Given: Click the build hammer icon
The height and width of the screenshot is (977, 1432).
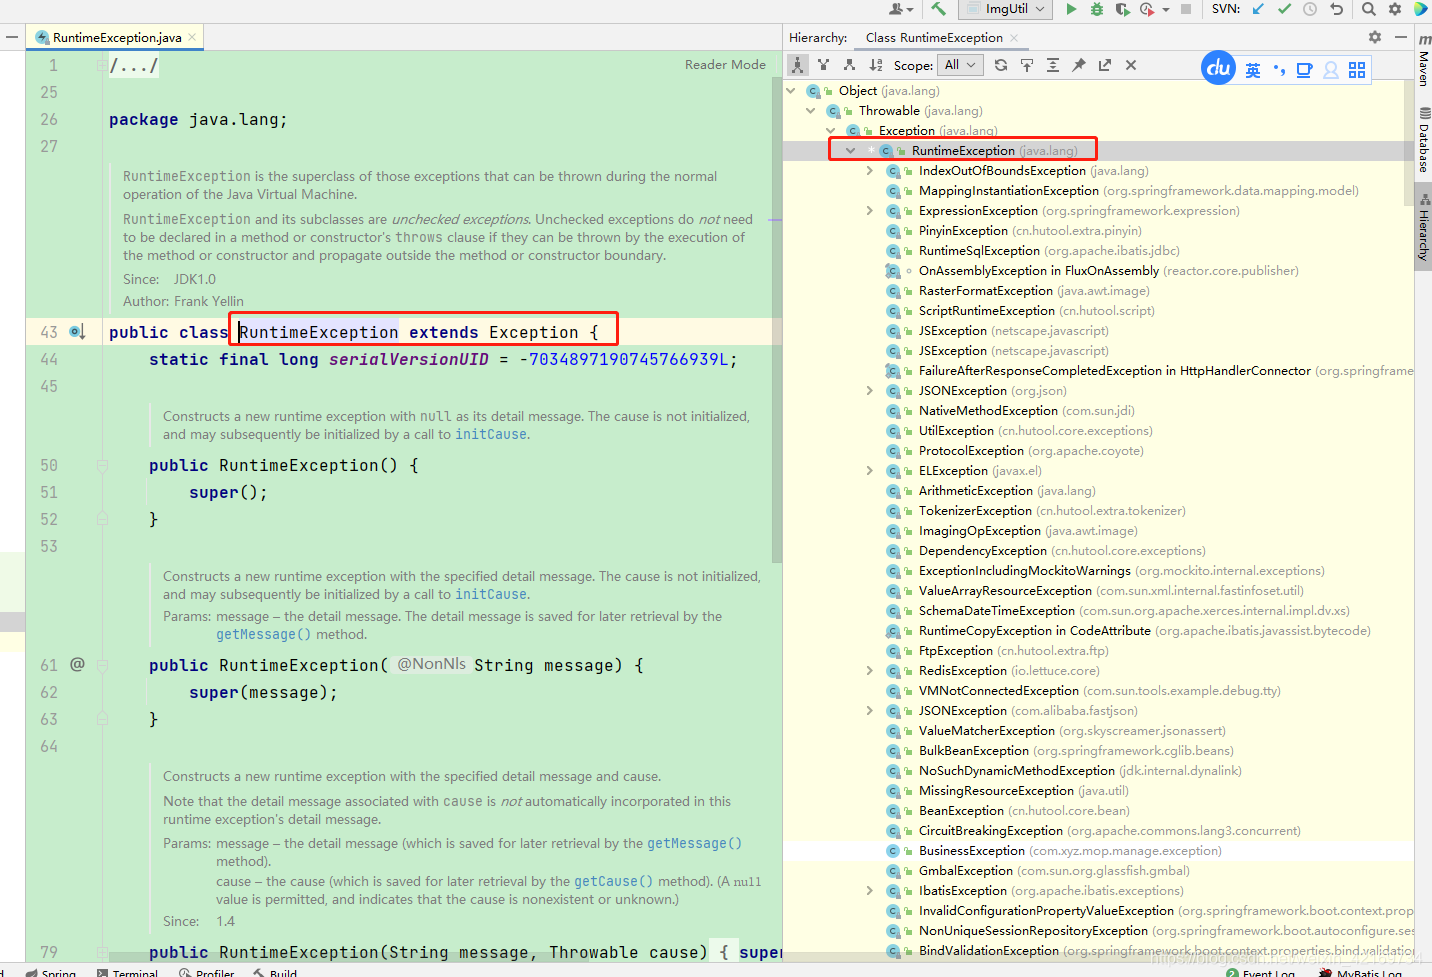Looking at the screenshot, I should coord(938,9).
